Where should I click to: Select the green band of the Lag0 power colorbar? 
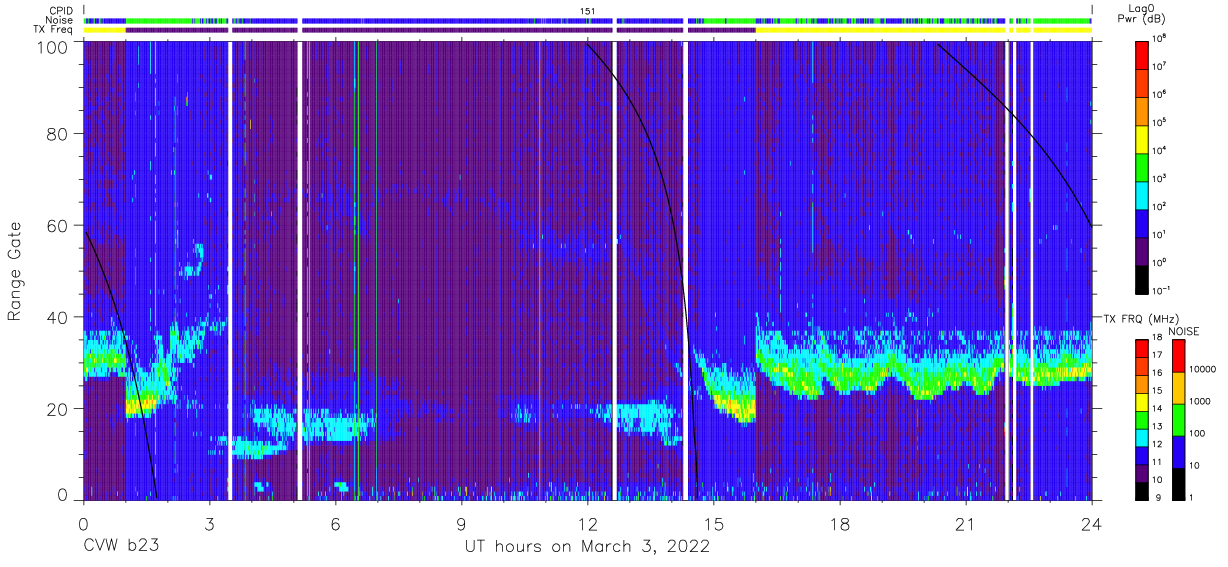pyautogui.click(x=1144, y=166)
